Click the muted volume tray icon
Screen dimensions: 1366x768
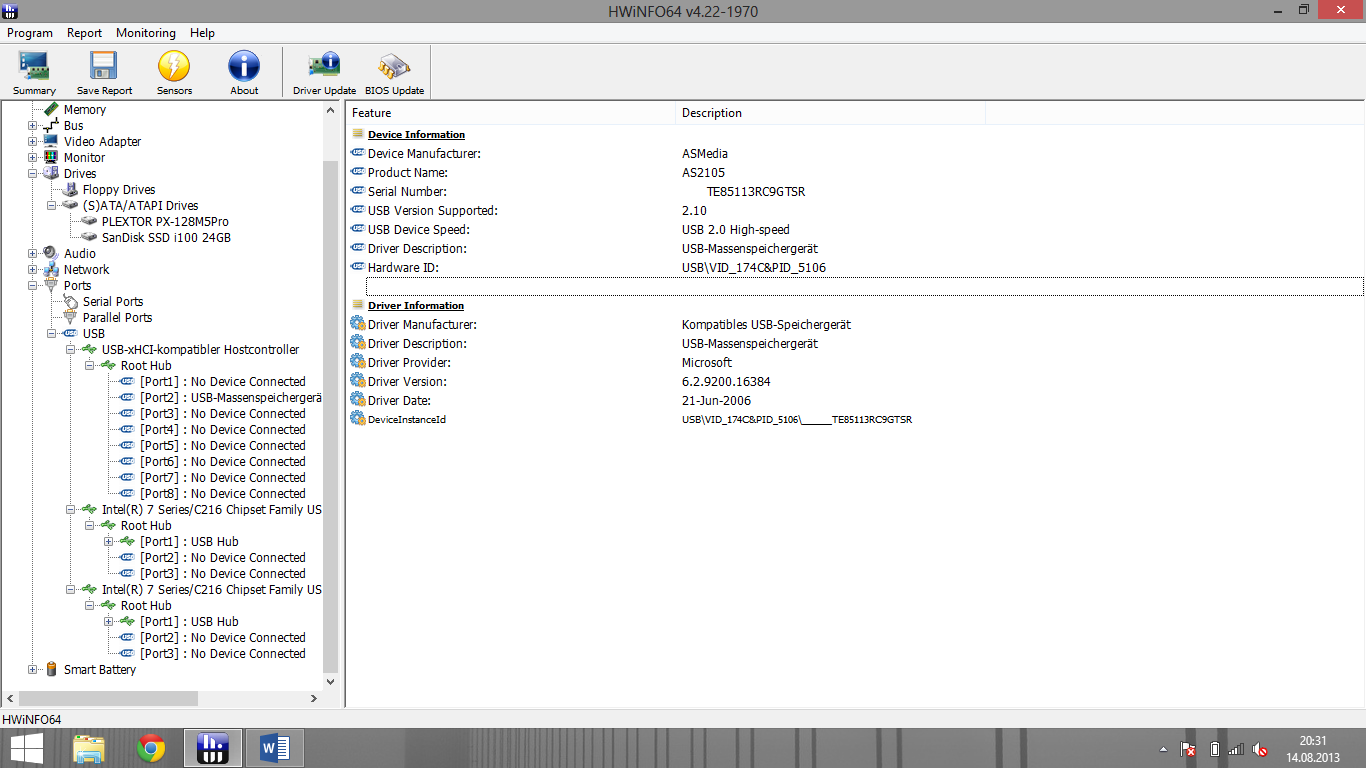[x=1260, y=749]
